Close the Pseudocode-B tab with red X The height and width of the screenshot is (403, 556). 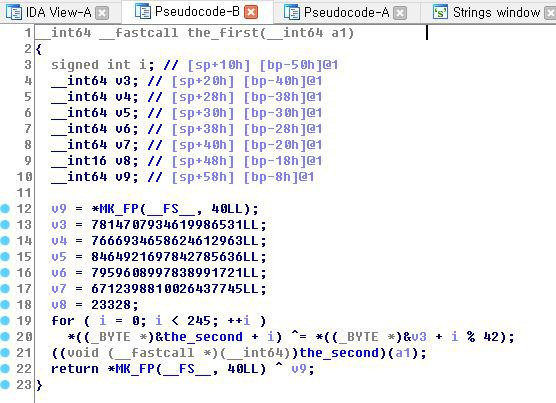tap(251, 12)
